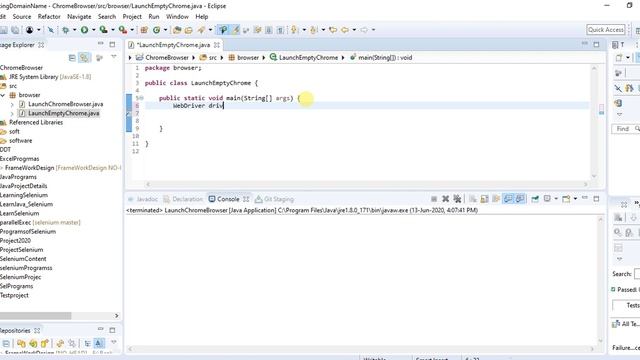The image size is (640, 360).
Task: Click the user profile toolbar icon
Action: (30, 30)
